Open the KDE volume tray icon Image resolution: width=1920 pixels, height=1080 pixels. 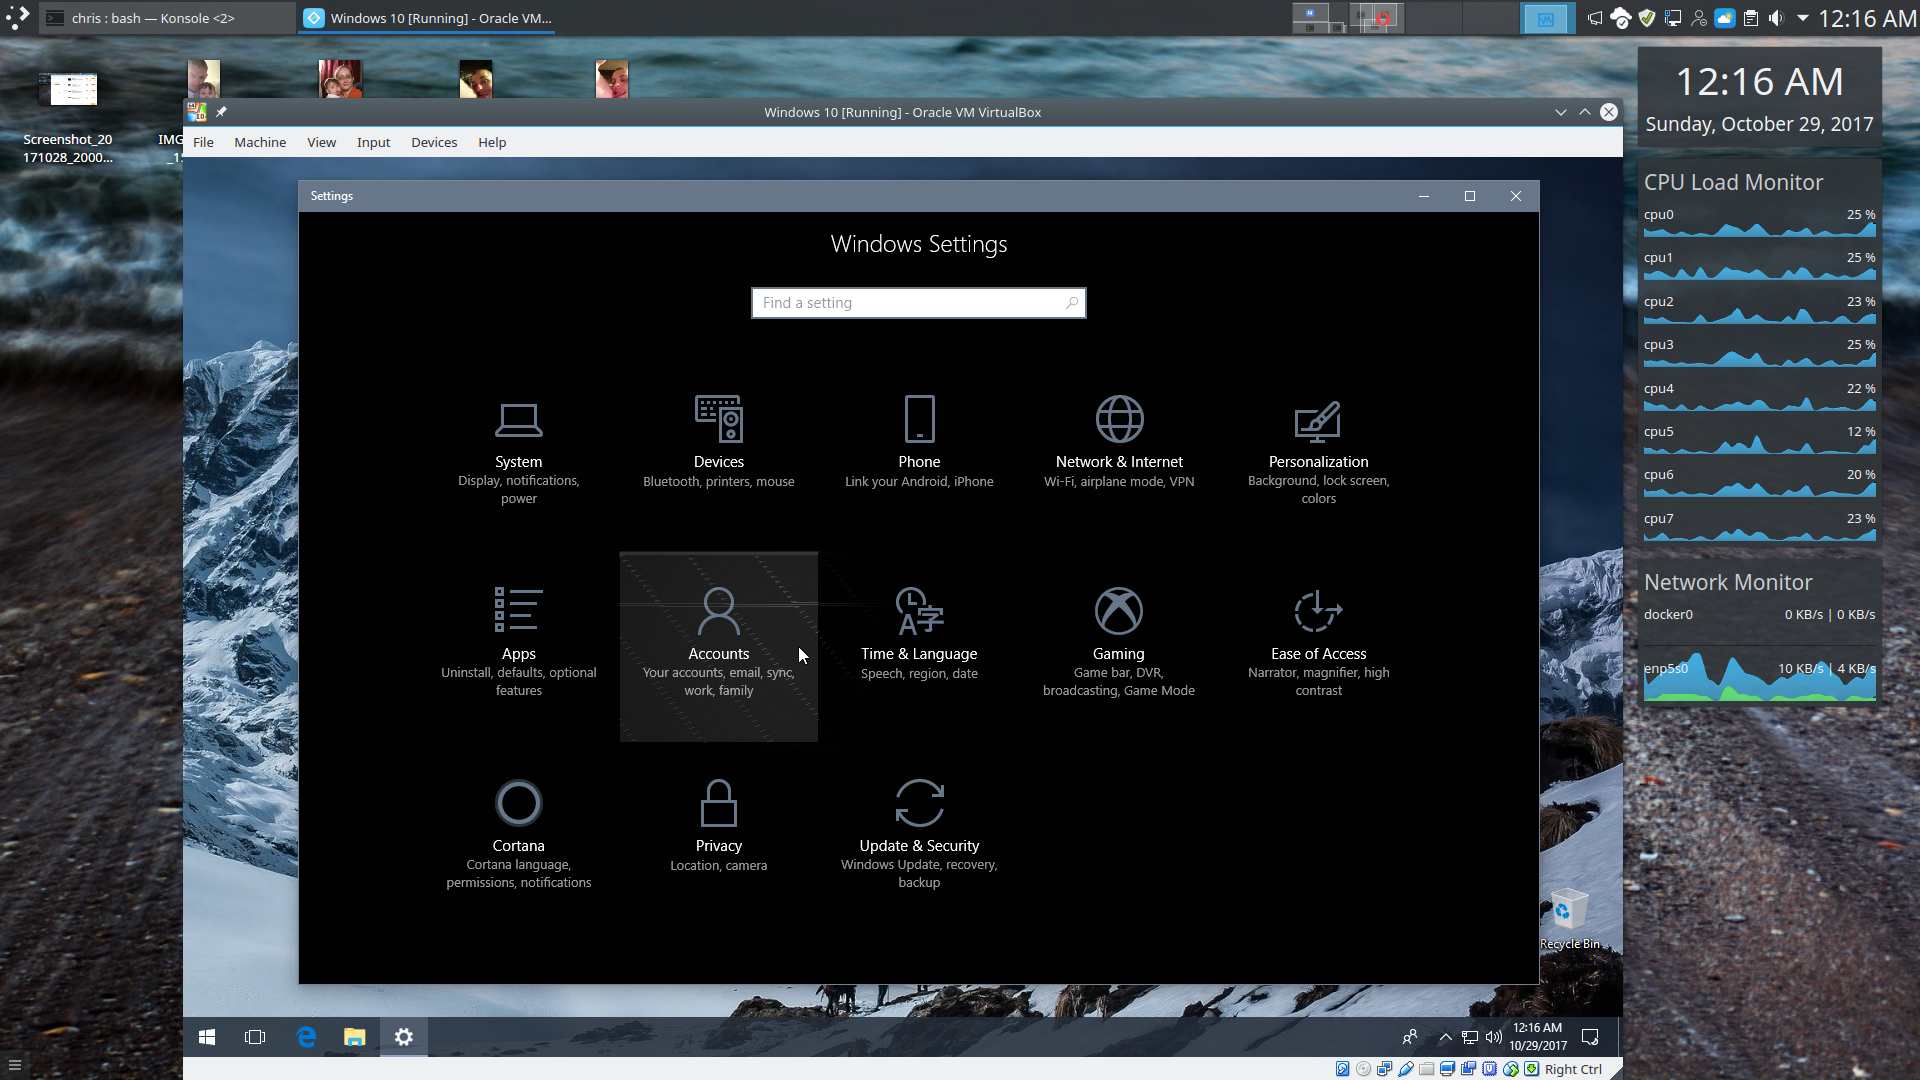pyautogui.click(x=1776, y=18)
